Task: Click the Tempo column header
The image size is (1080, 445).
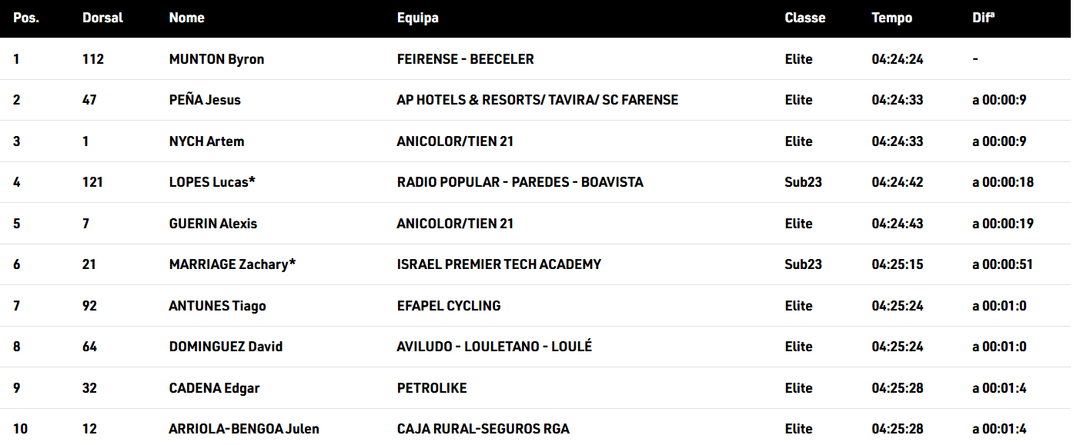Action: (891, 18)
